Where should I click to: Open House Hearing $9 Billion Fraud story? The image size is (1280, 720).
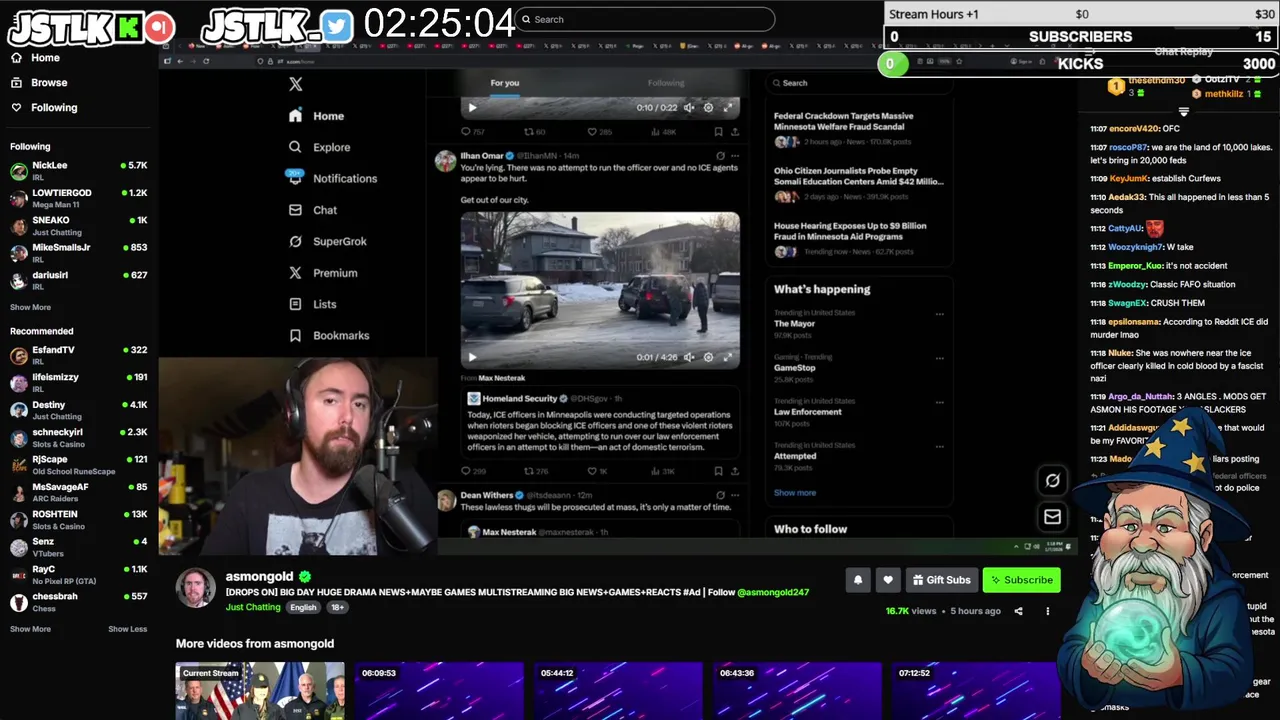[860, 238]
